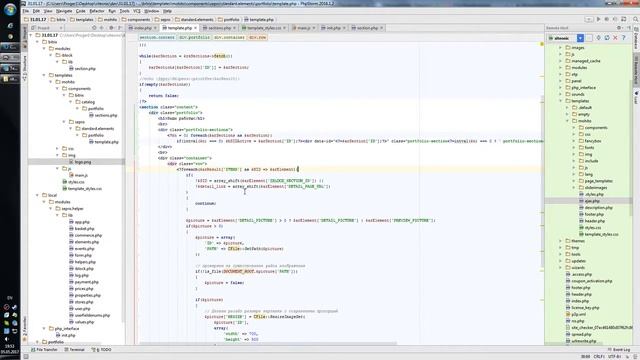
Task: Close the template.php editor tab
Action: click(196, 28)
